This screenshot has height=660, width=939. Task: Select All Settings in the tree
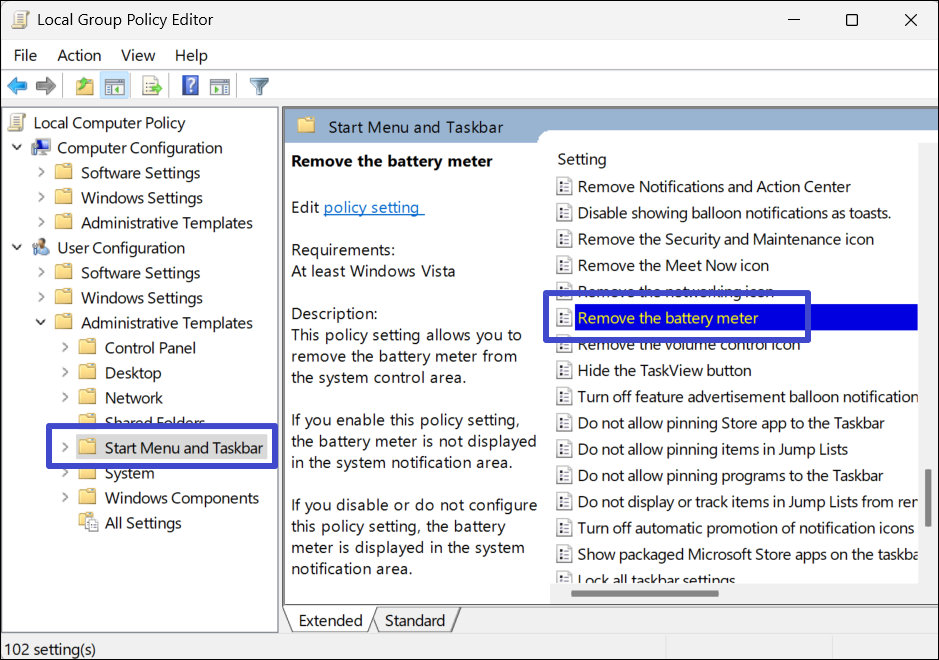(143, 523)
